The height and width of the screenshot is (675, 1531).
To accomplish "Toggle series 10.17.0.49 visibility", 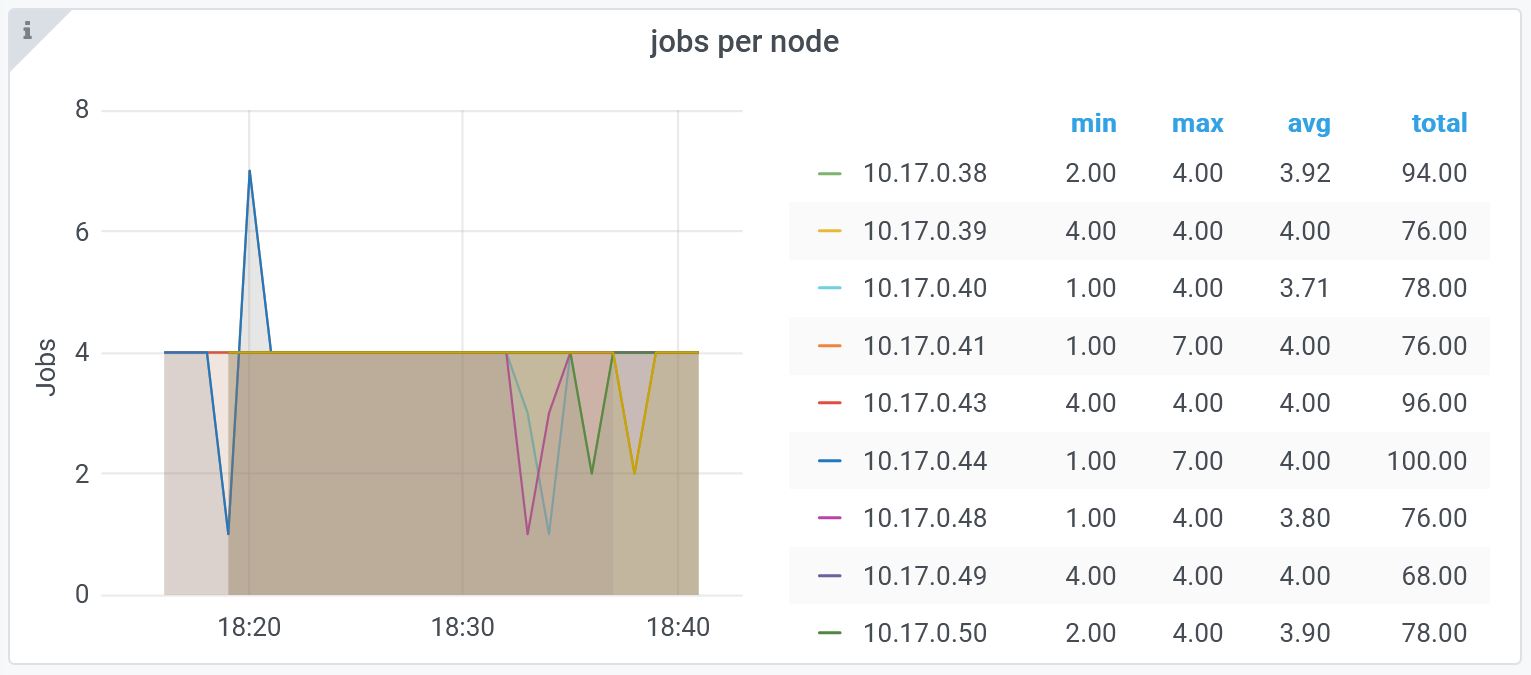I will click(x=924, y=576).
